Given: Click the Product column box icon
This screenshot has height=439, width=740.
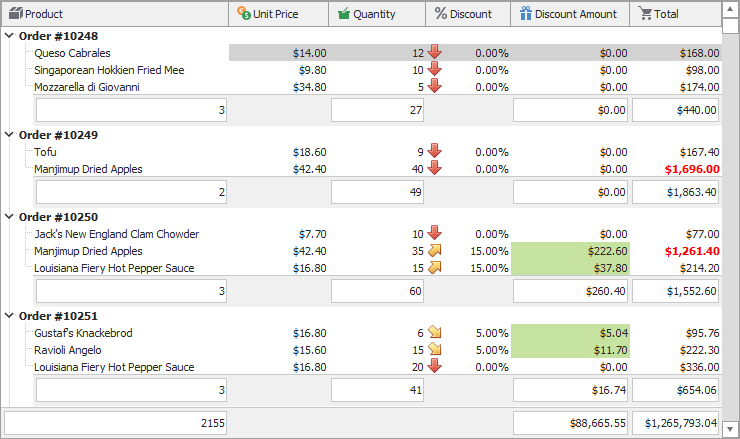Looking at the screenshot, I should click(16, 14).
